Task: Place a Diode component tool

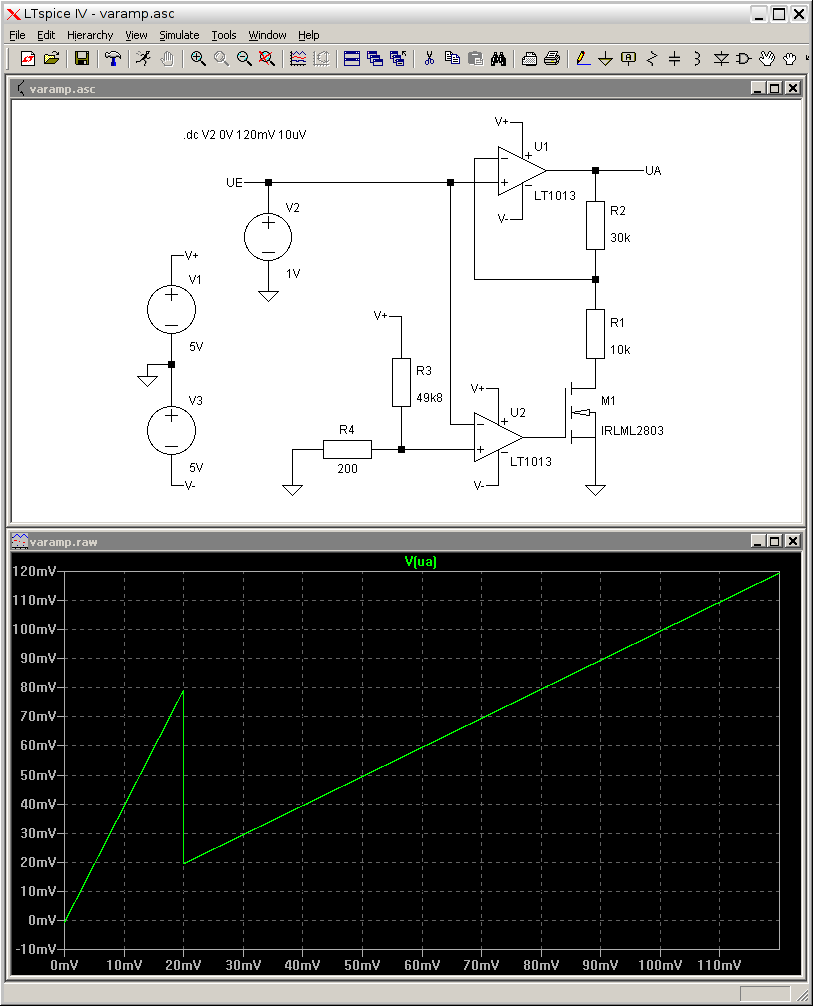Action: click(x=721, y=58)
